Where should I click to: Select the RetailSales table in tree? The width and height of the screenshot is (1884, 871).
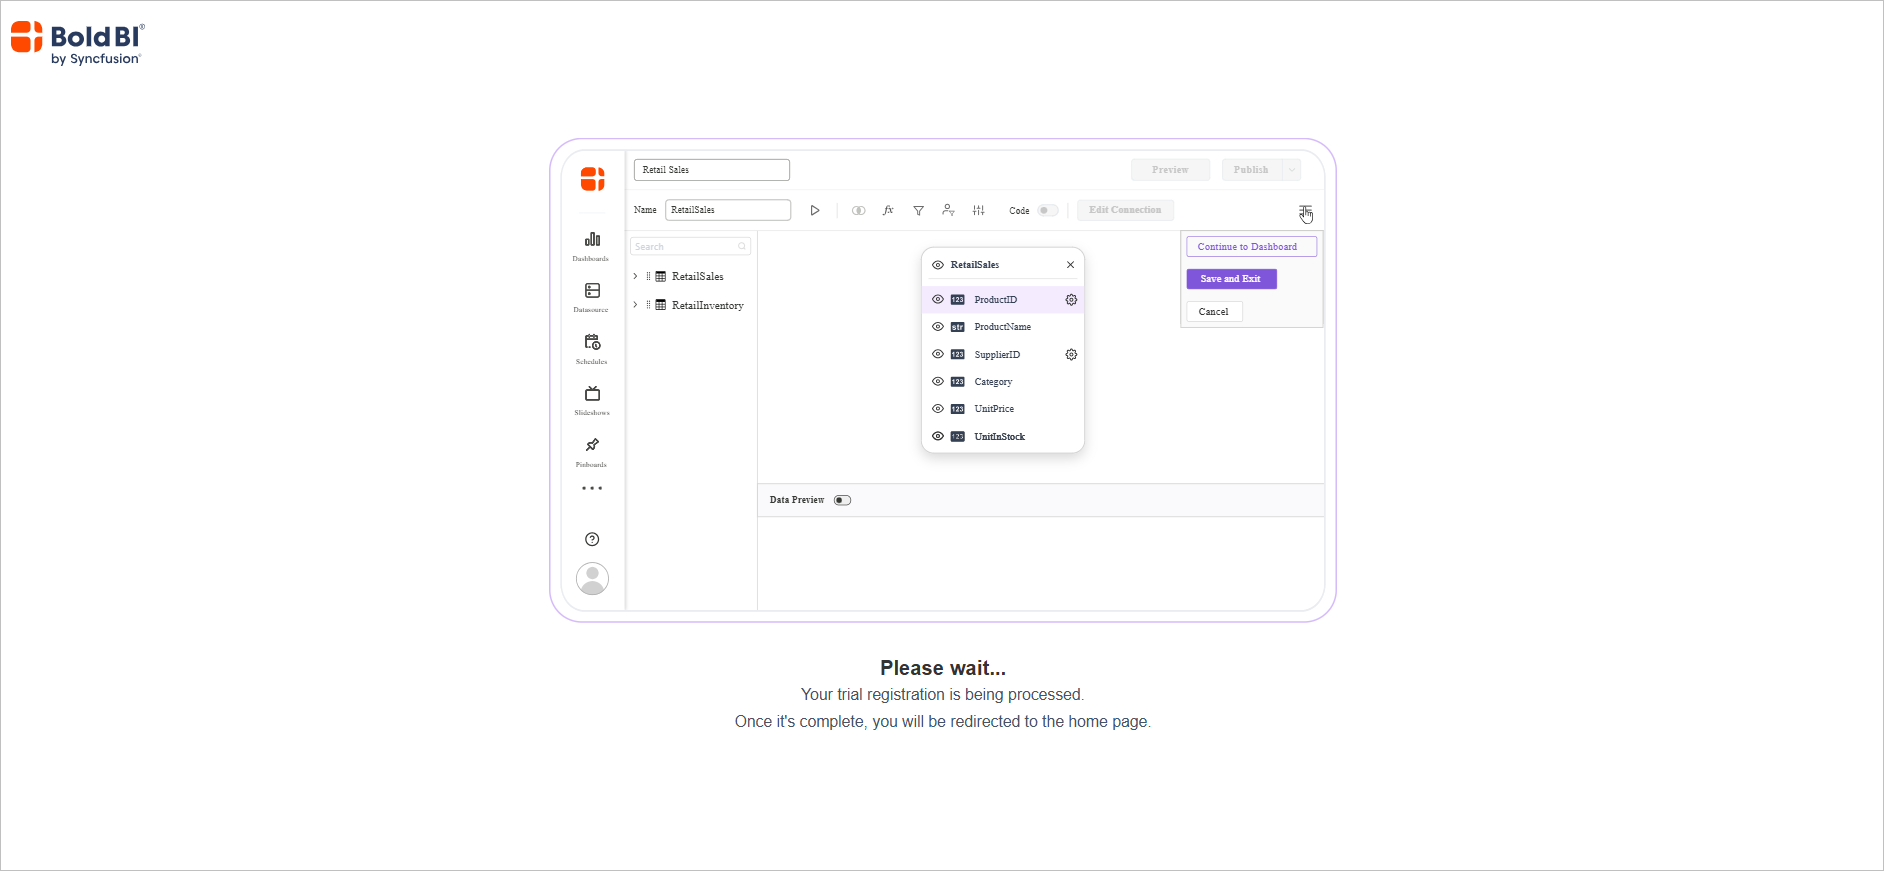tap(697, 276)
